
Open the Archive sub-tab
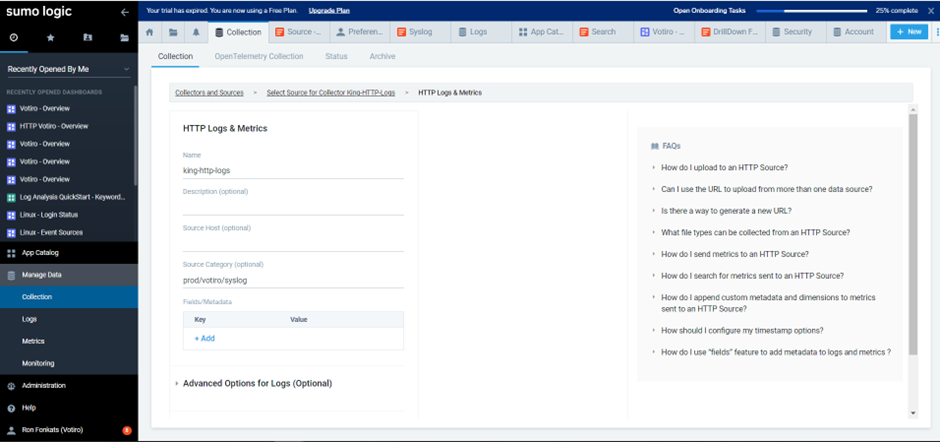click(382, 56)
